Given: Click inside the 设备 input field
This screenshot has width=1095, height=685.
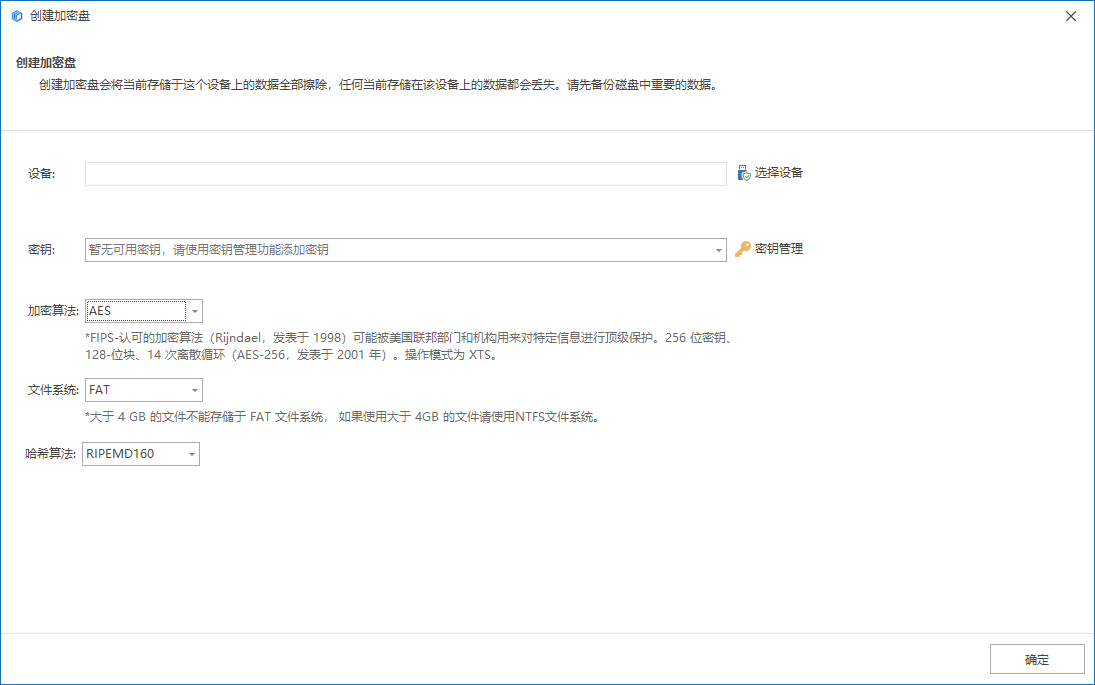Looking at the screenshot, I should 405,174.
